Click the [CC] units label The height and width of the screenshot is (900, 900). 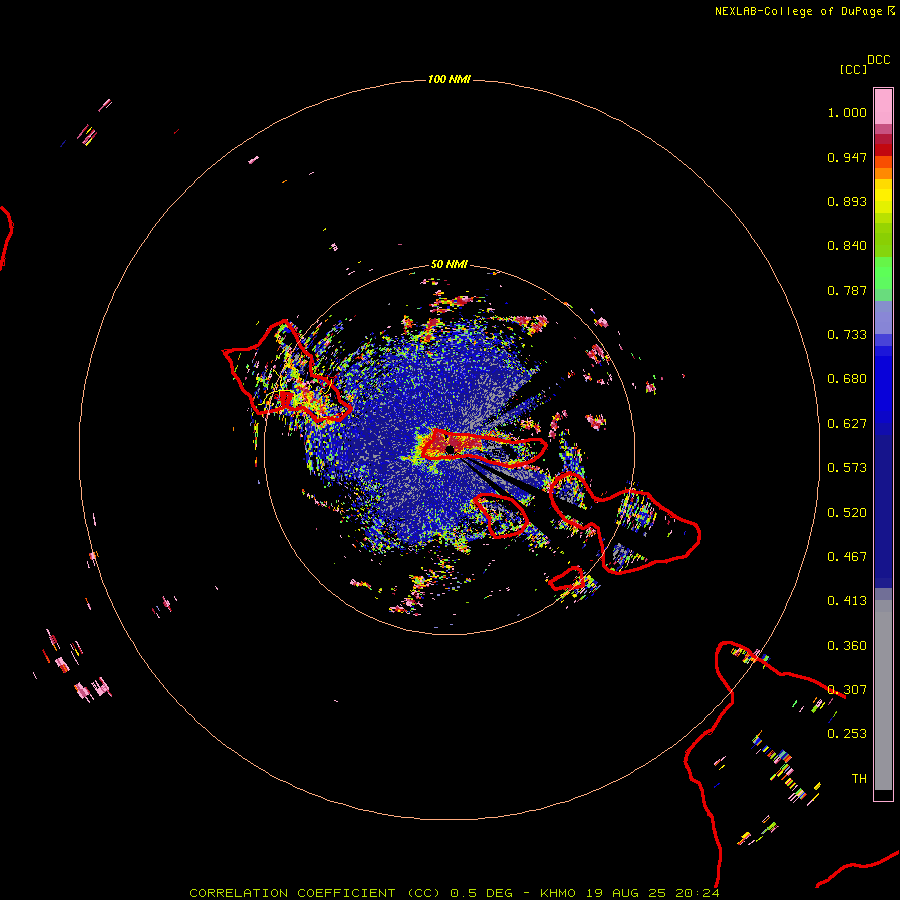(853, 69)
